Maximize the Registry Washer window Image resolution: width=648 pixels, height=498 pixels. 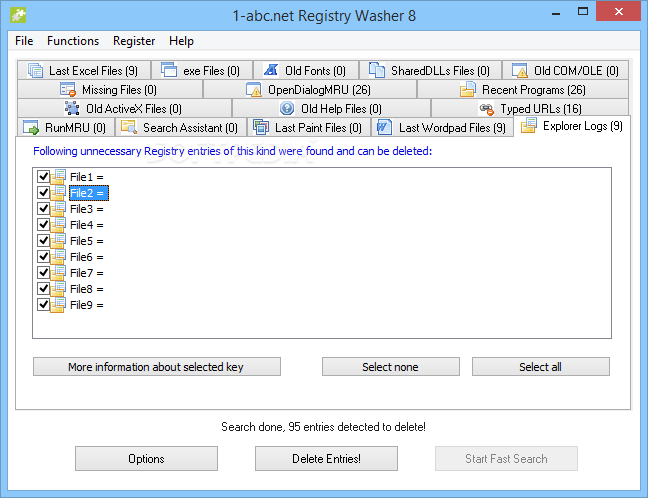coord(582,12)
